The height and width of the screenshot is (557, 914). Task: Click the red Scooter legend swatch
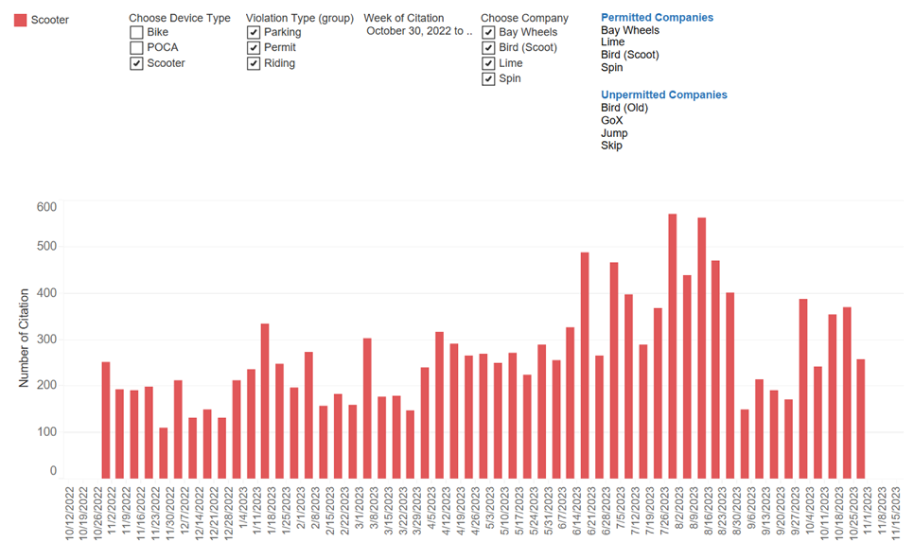coord(20,19)
